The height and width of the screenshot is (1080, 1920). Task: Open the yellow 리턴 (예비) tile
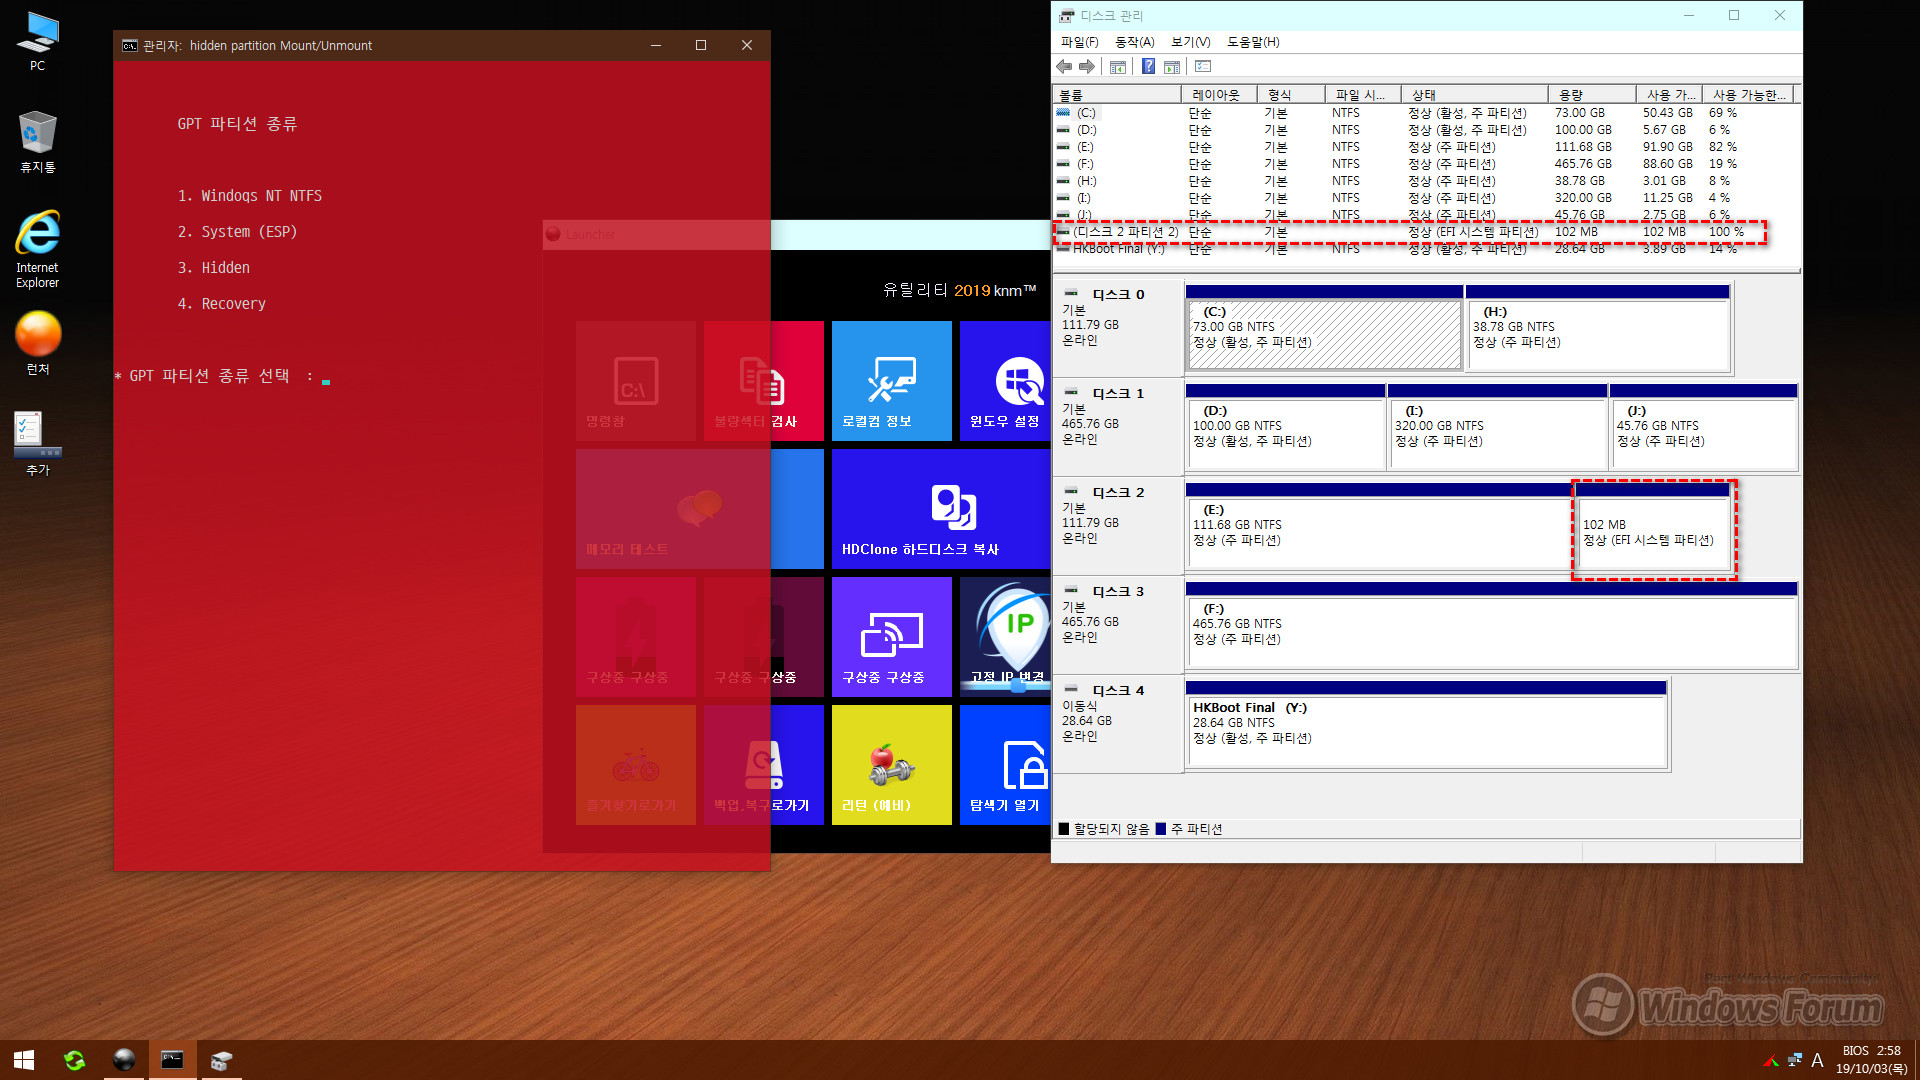coord(891,765)
